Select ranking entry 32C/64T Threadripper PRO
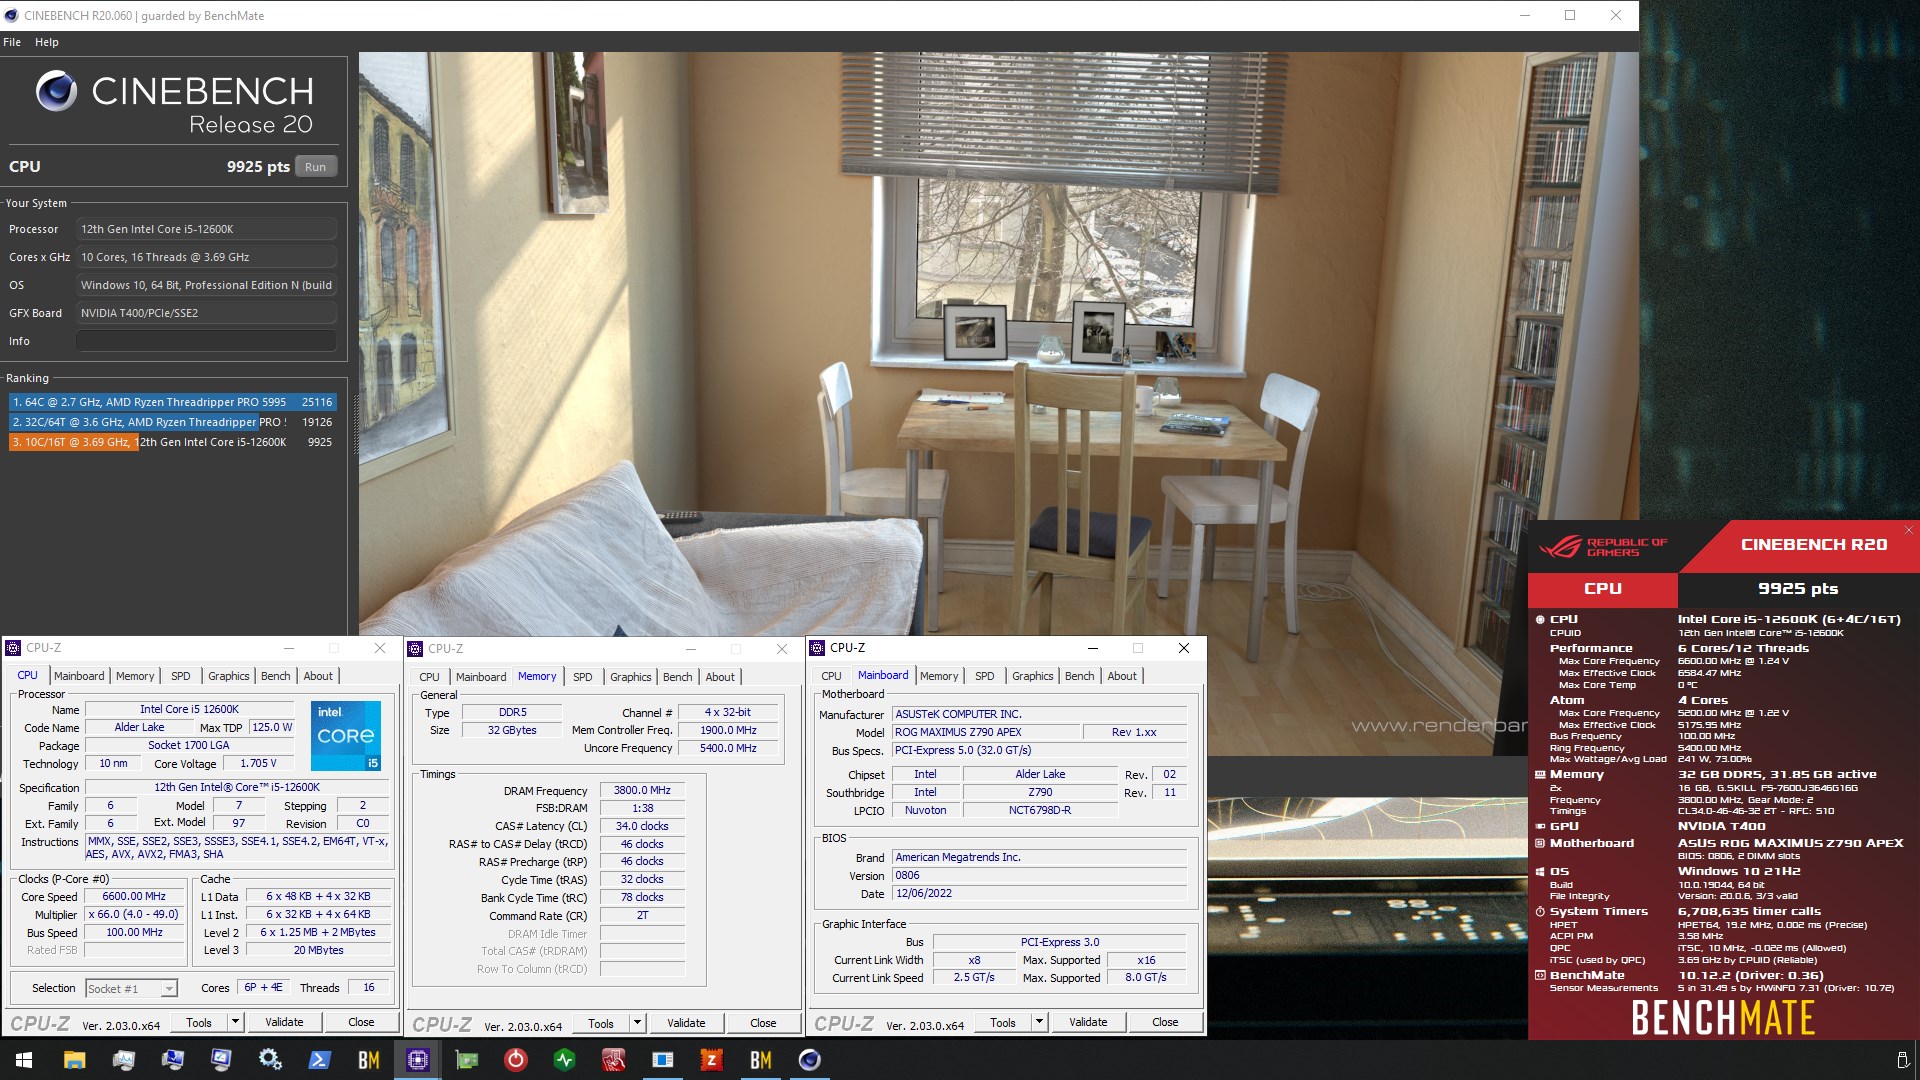The image size is (1920, 1080). (172, 422)
